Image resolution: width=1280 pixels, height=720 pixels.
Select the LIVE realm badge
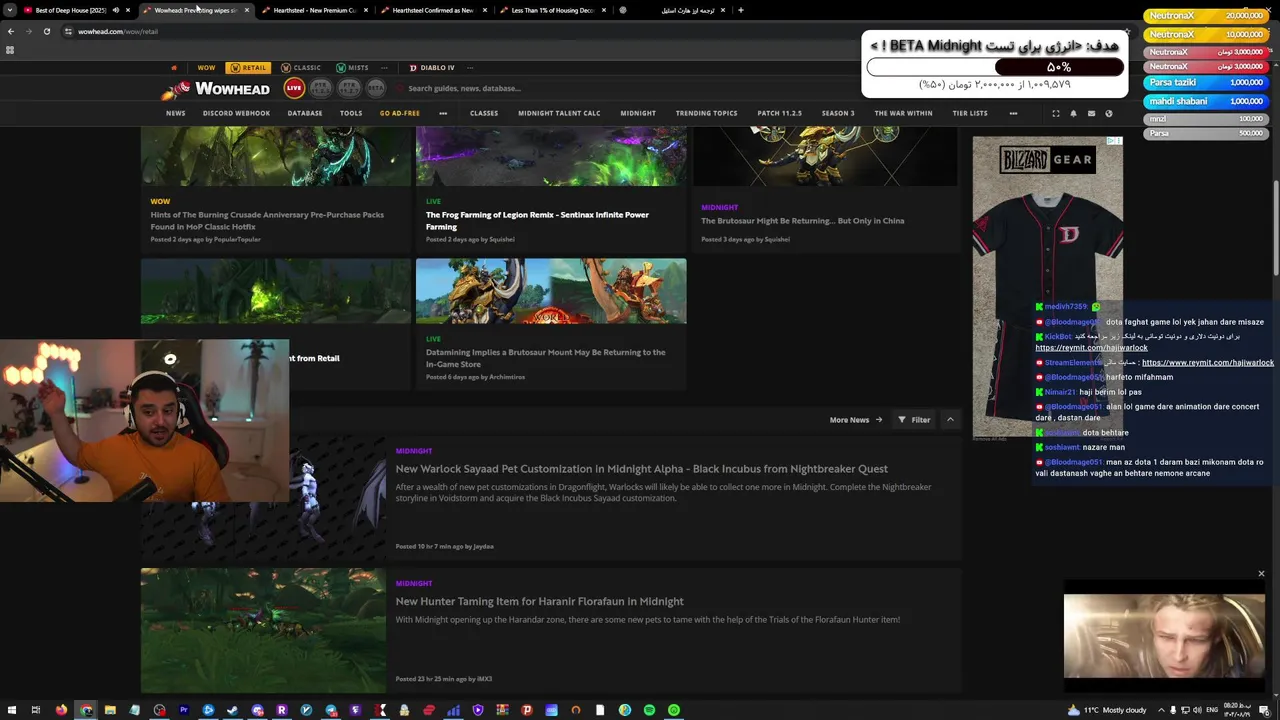294,88
